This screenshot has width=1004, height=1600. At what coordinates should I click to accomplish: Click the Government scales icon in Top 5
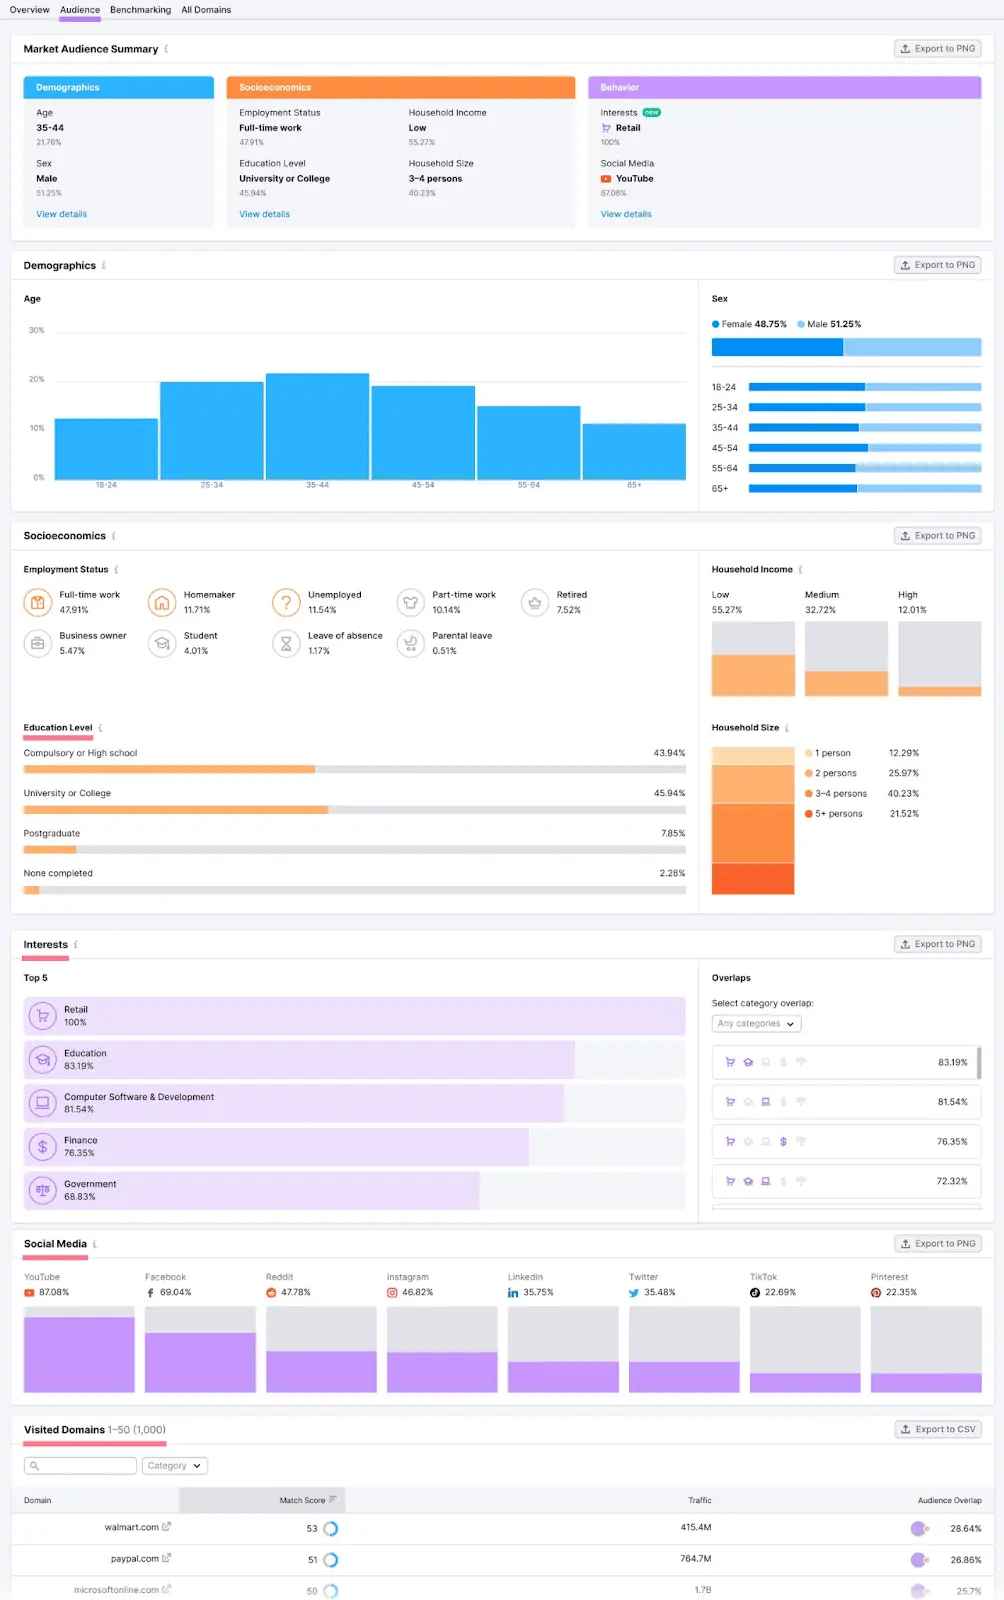(42, 1190)
